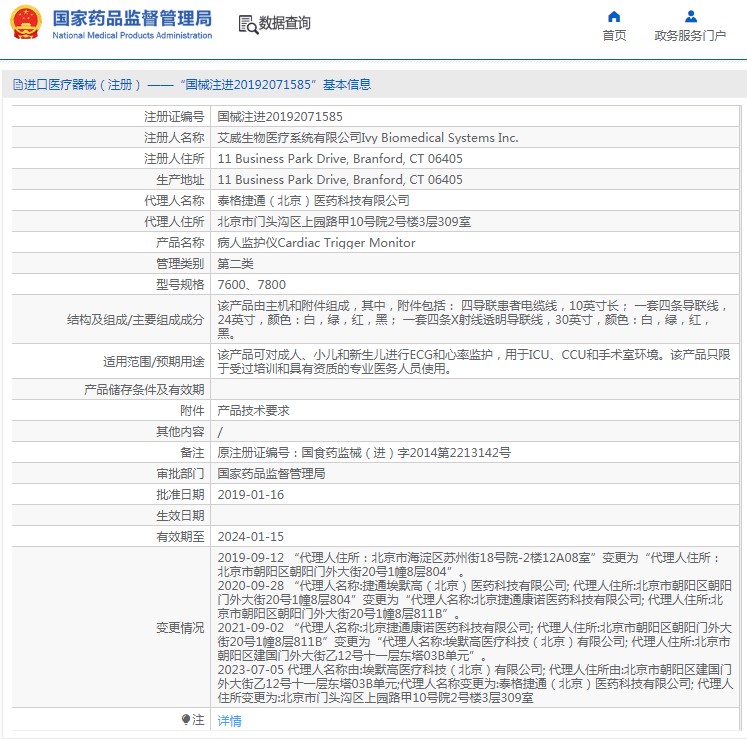Click the 产品技术要求 attachment value
Screen dimensions: 747x739
253,411
